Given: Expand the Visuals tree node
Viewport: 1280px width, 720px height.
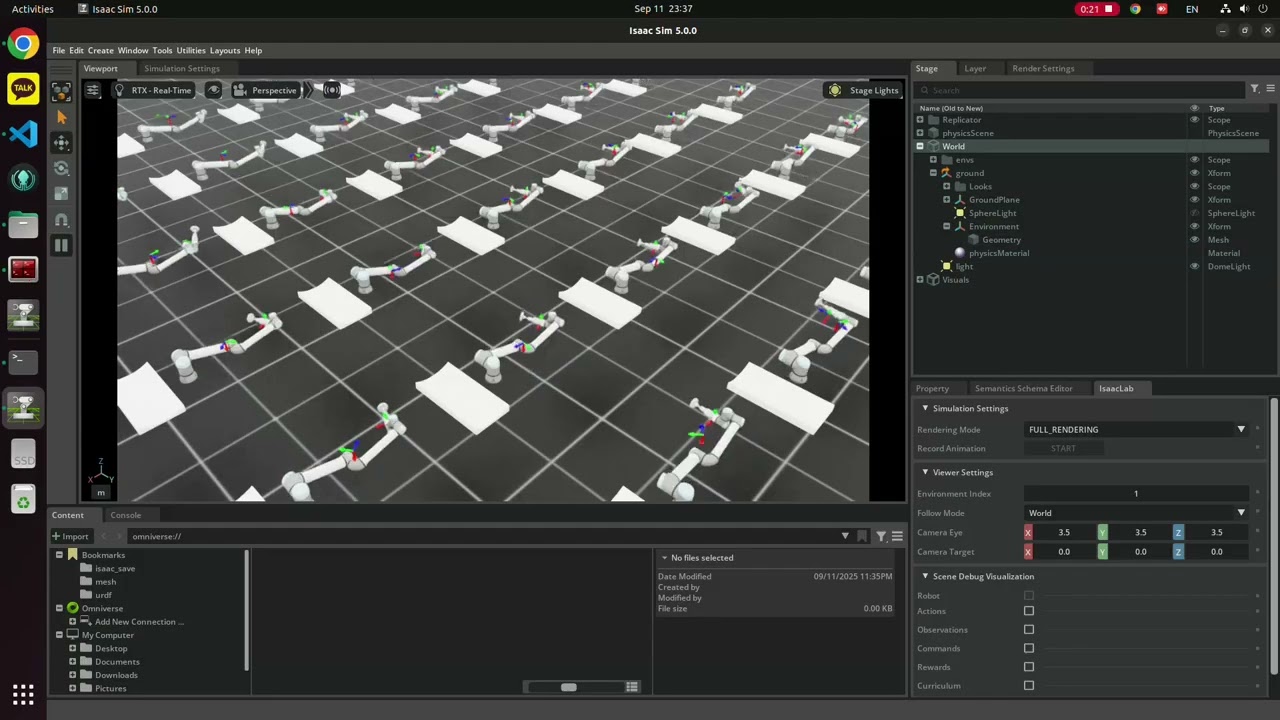Looking at the screenshot, I should tap(920, 280).
